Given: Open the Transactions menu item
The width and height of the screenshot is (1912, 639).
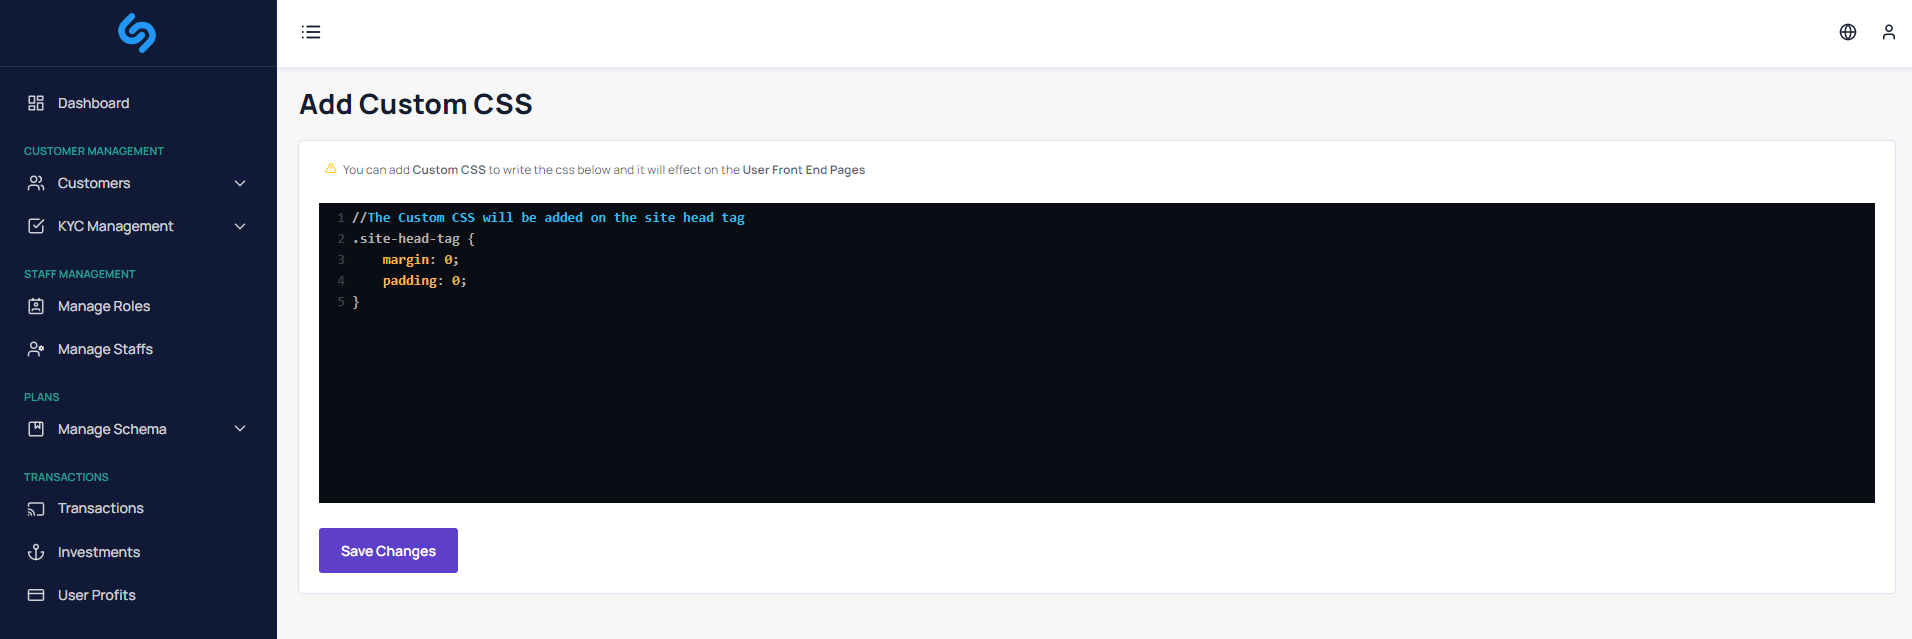Looking at the screenshot, I should [x=100, y=509].
